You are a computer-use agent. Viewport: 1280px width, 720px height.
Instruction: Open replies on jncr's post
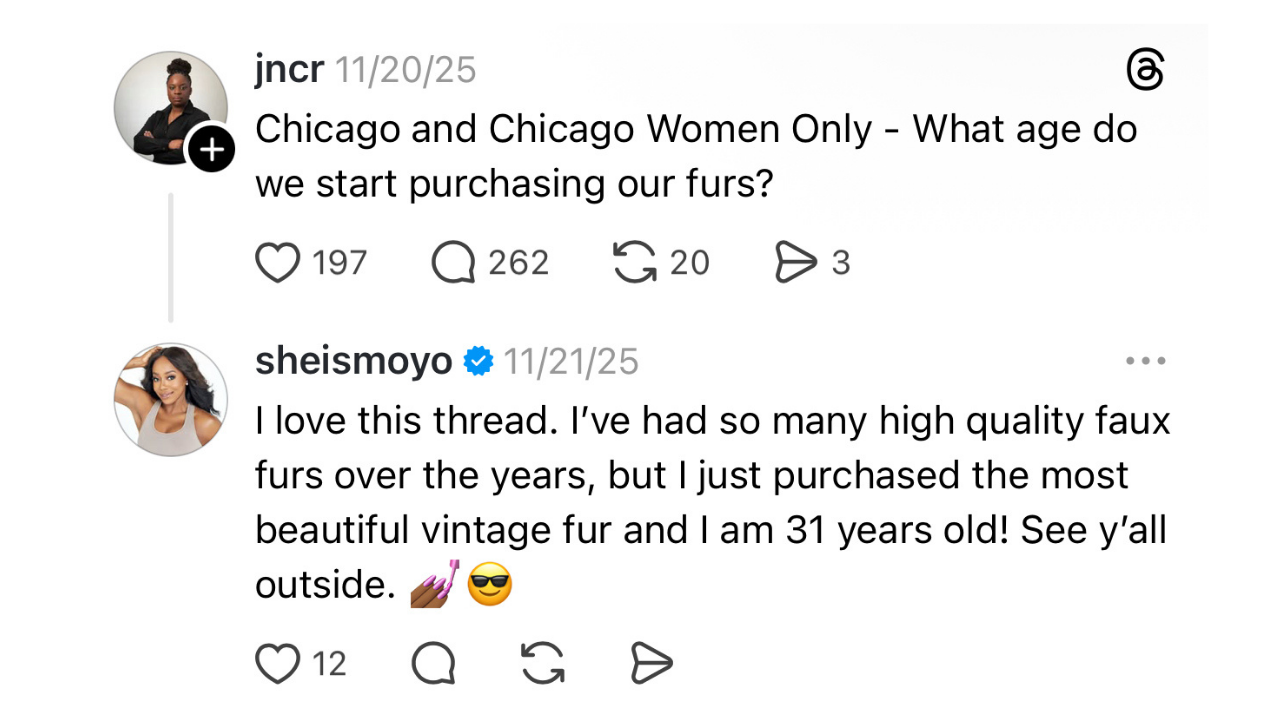click(453, 263)
